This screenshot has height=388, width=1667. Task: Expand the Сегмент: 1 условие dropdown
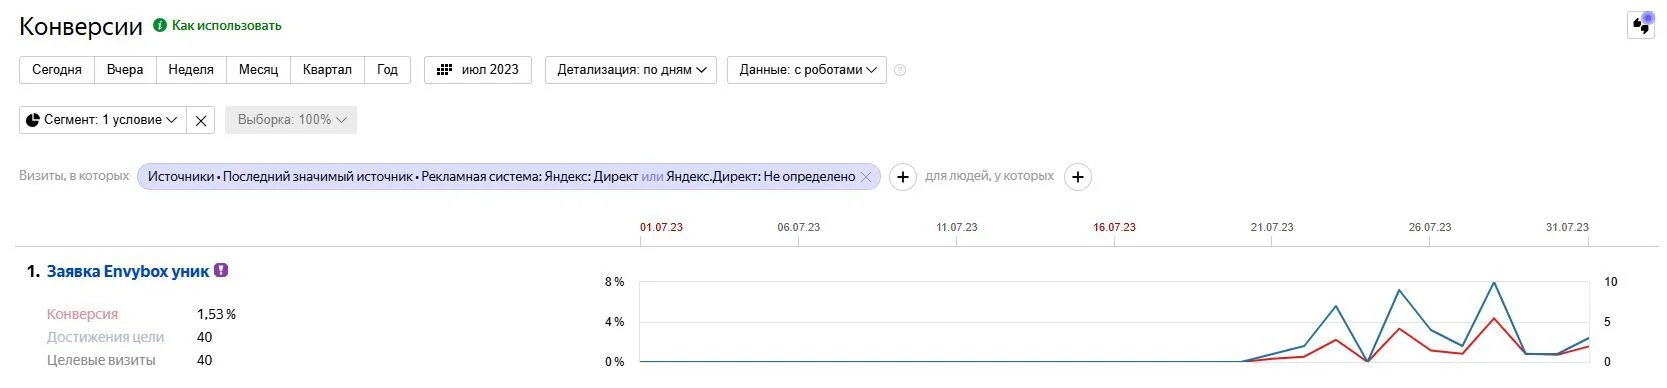[103, 120]
